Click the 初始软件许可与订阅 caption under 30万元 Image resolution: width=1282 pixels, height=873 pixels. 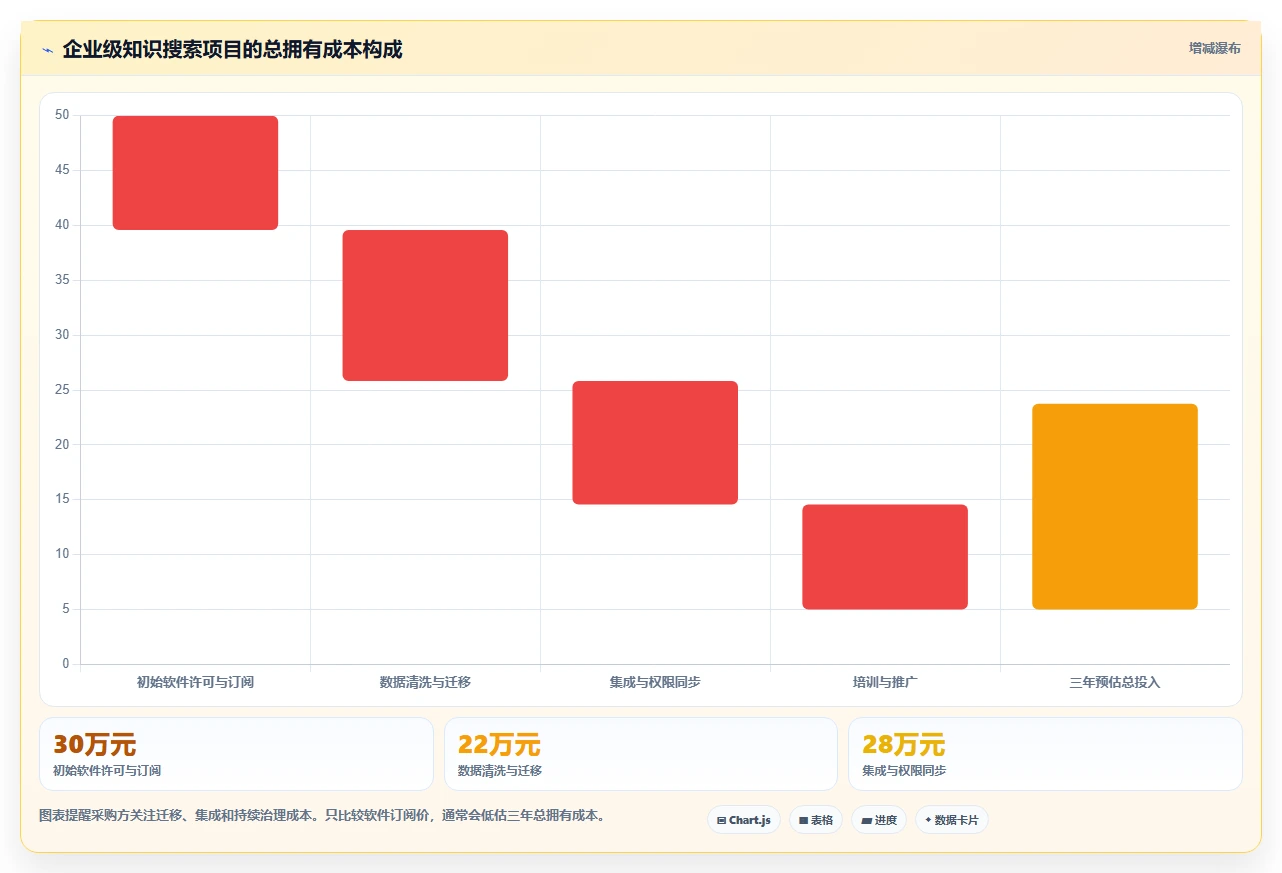pyautogui.click(x=107, y=771)
